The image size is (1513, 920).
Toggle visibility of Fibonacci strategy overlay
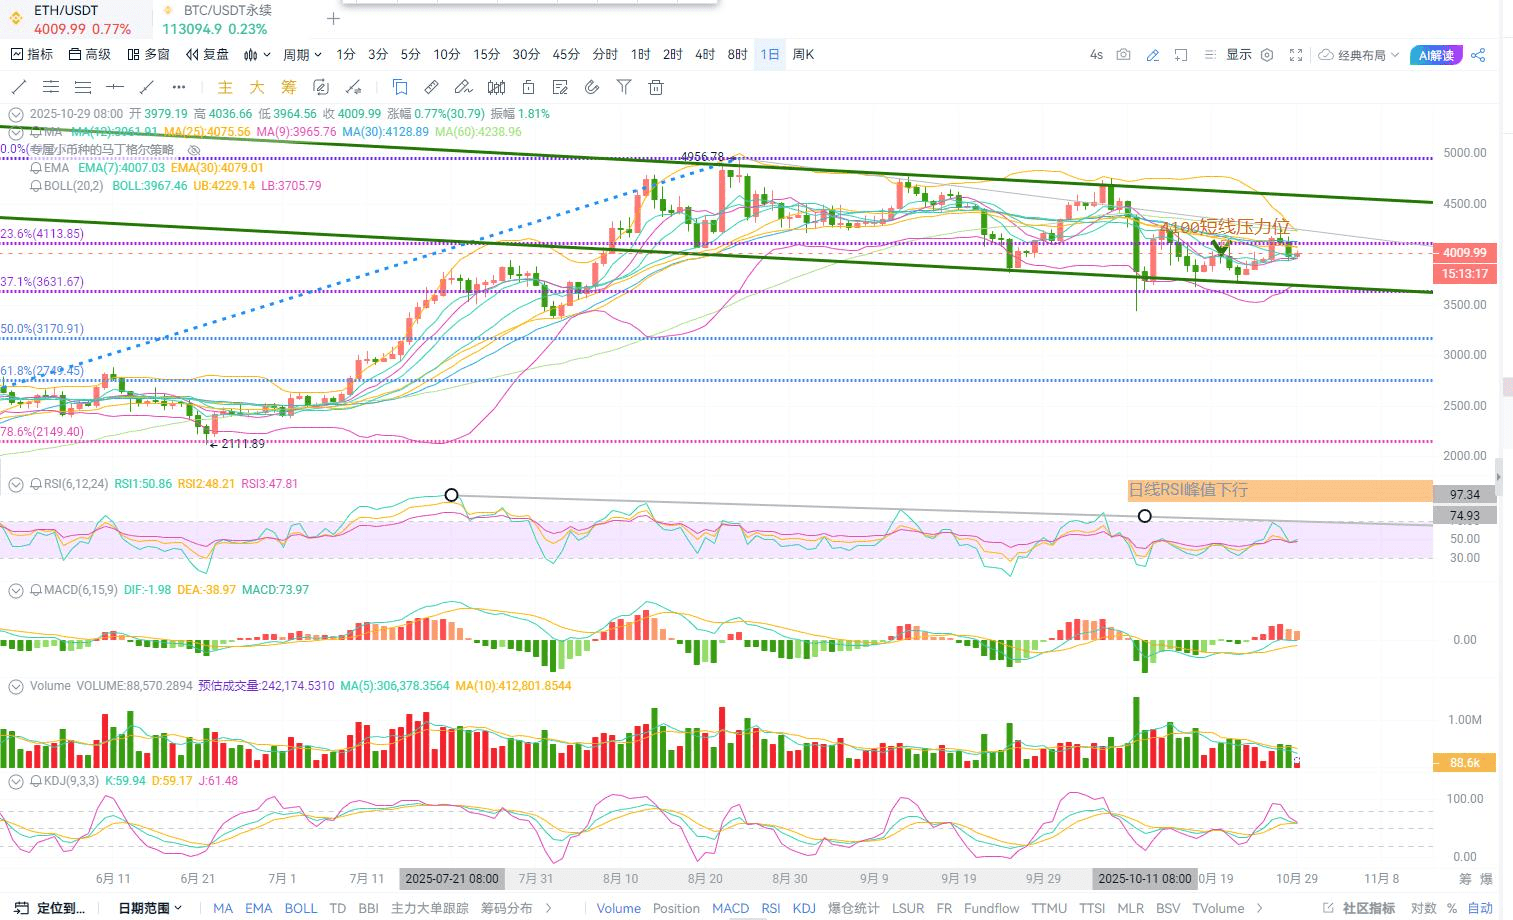[195, 150]
